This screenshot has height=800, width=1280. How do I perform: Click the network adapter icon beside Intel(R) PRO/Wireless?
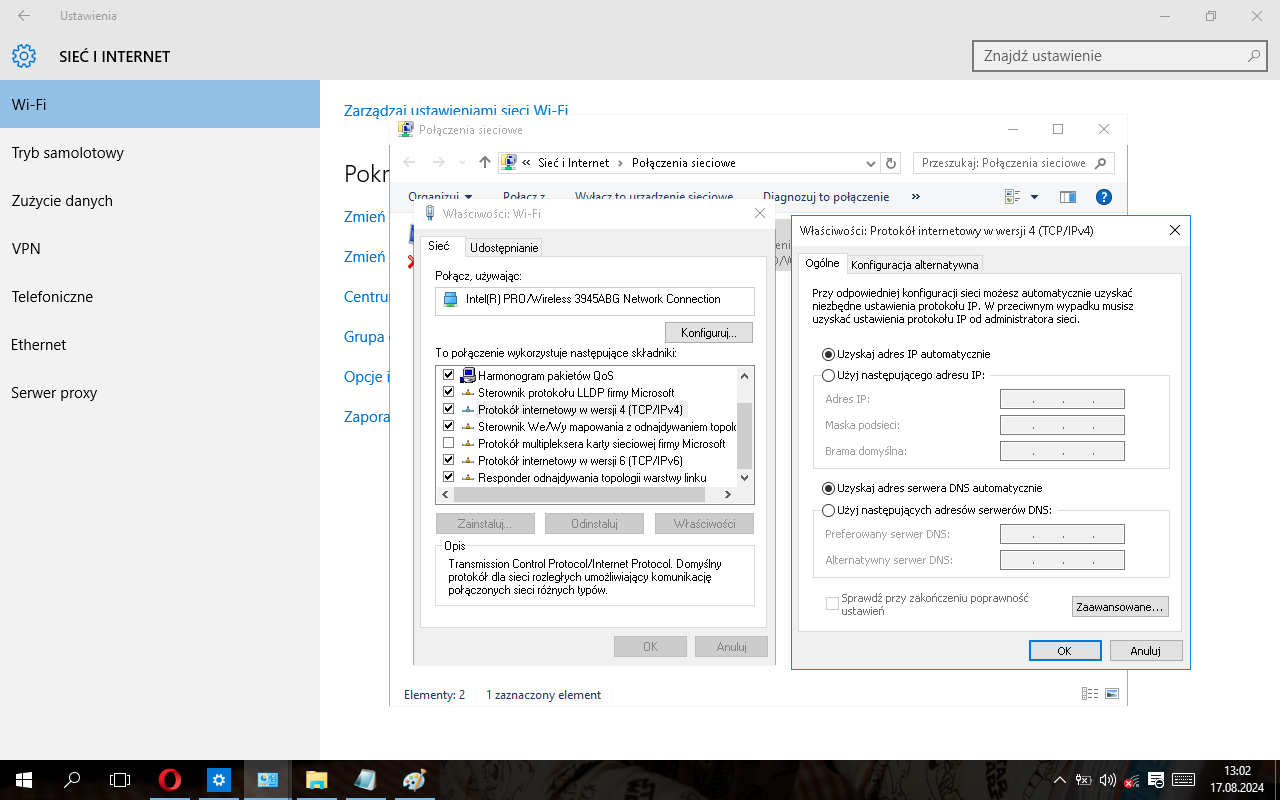[450, 299]
